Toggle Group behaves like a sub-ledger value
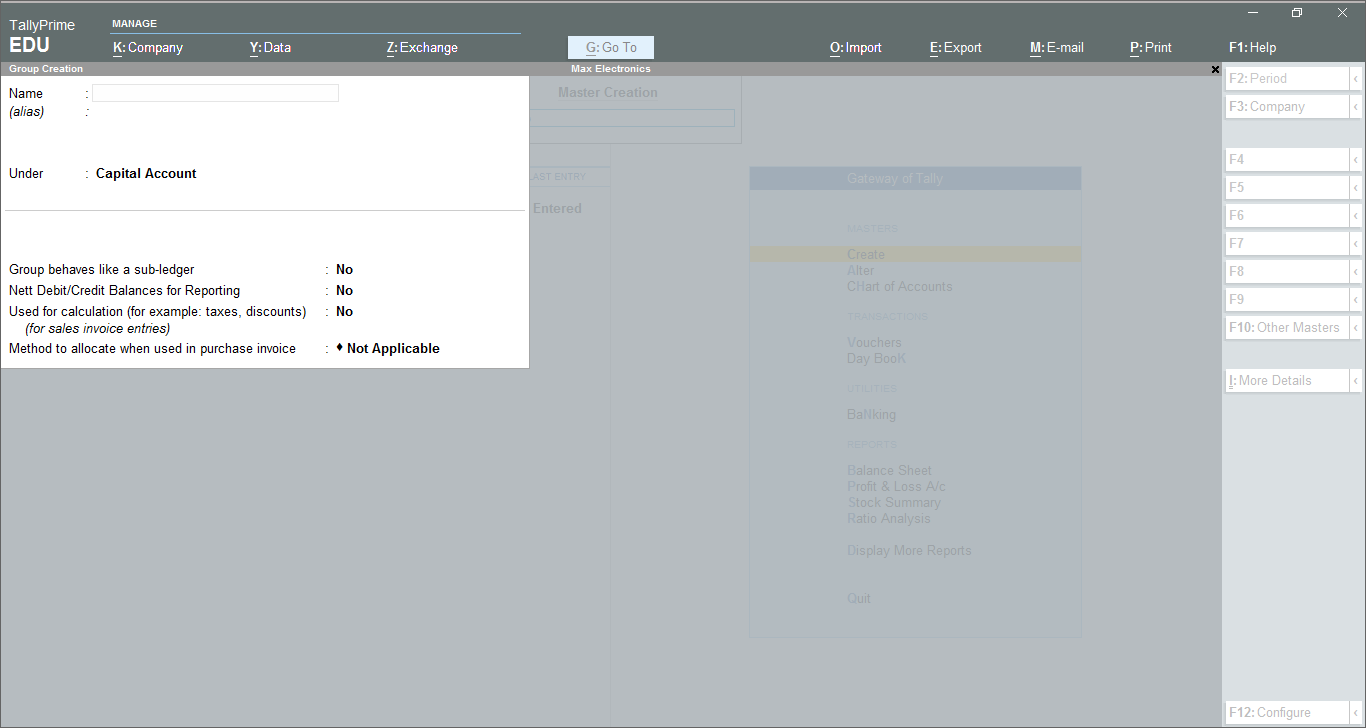The height and width of the screenshot is (728, 1366). 344,269
